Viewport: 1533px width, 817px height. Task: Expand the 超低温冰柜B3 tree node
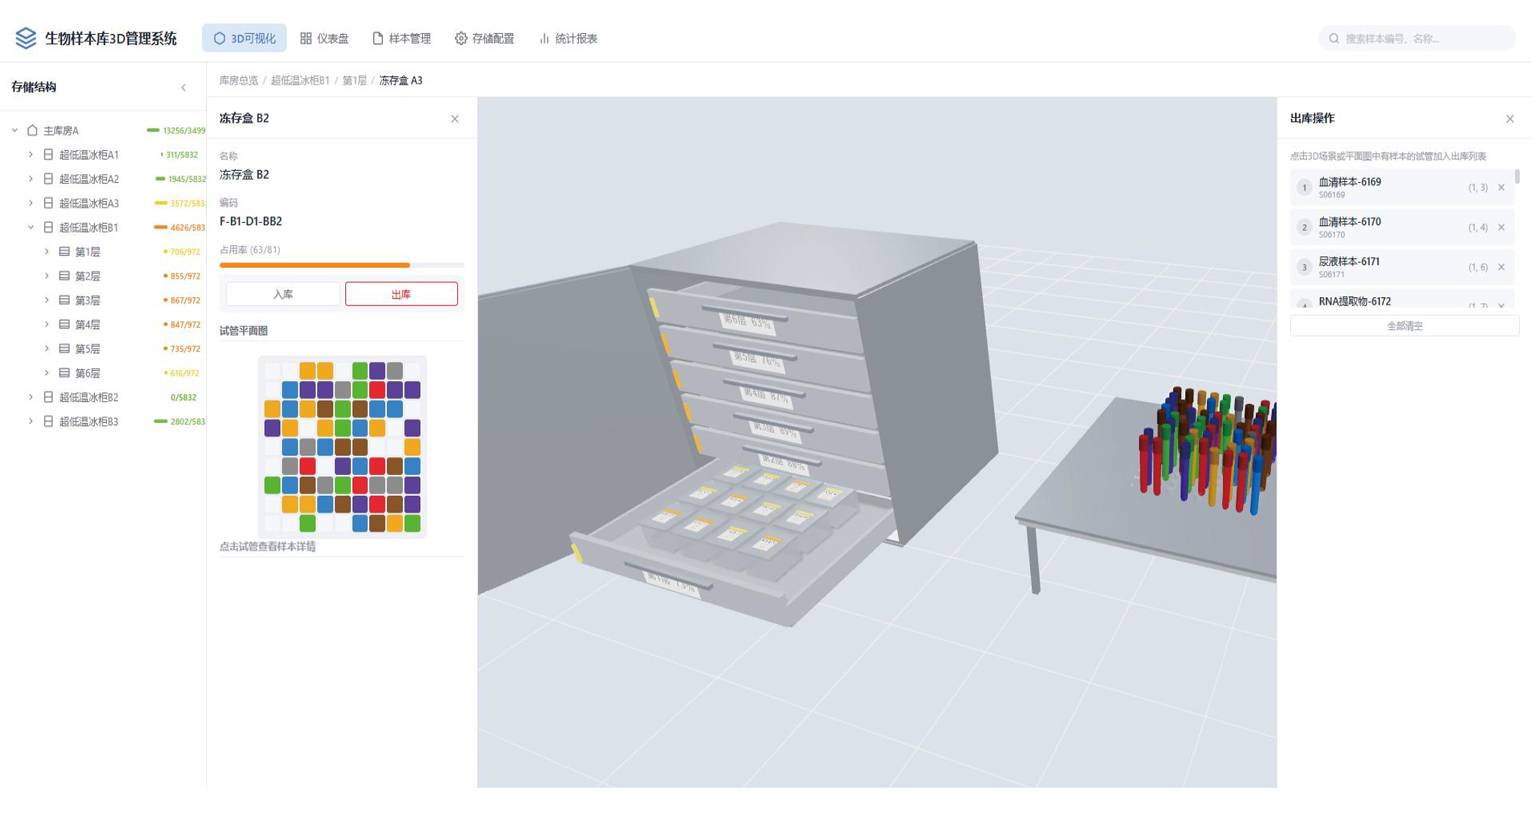click(31, 421)
